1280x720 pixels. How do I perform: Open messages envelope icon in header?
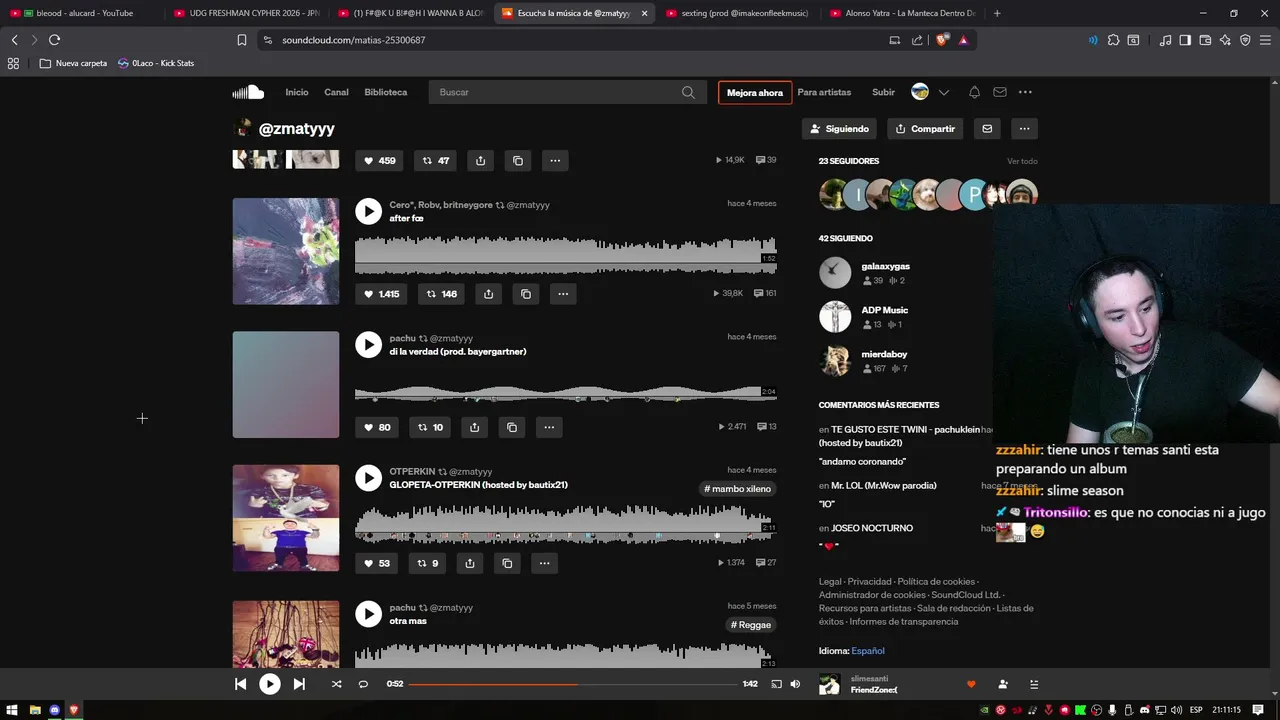(1000, 92)
